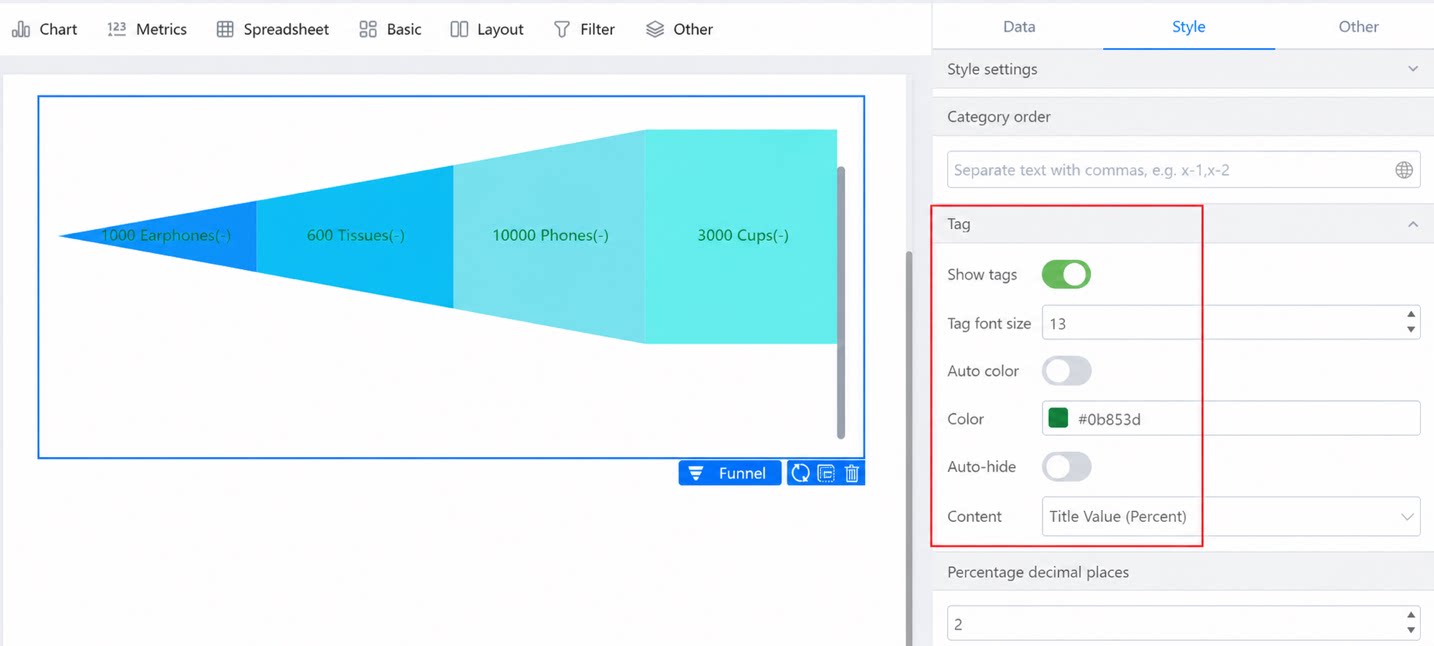
Task: Click the globe icon in Category order field
Action: pyautogui.click(x=1404, y=170)
